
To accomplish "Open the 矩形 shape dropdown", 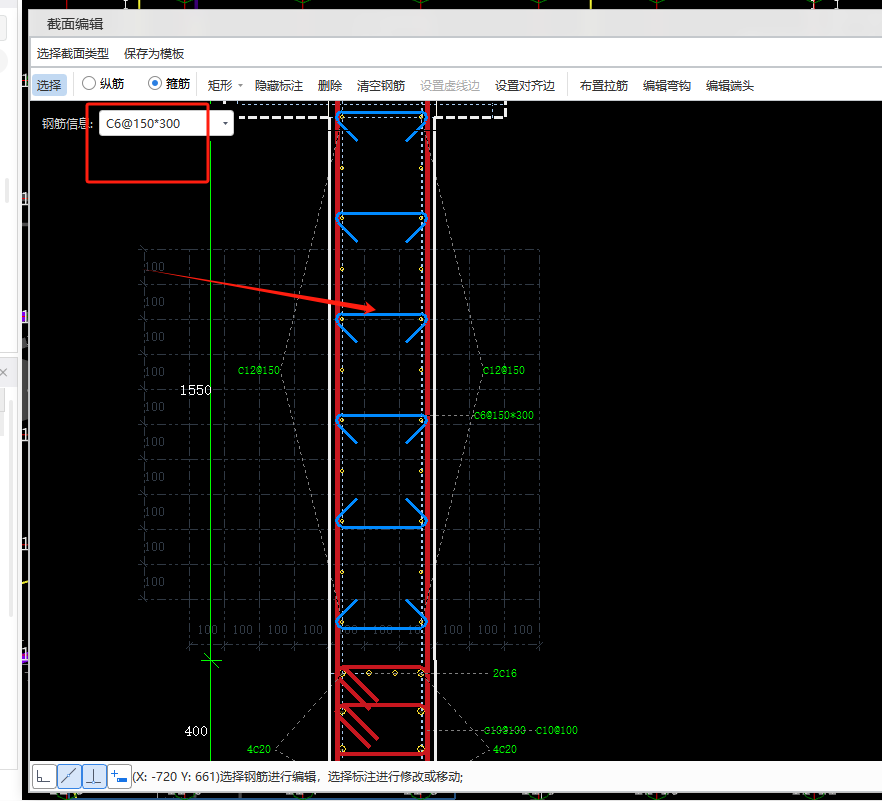I will pyautogui.click(x=224, y=86).
